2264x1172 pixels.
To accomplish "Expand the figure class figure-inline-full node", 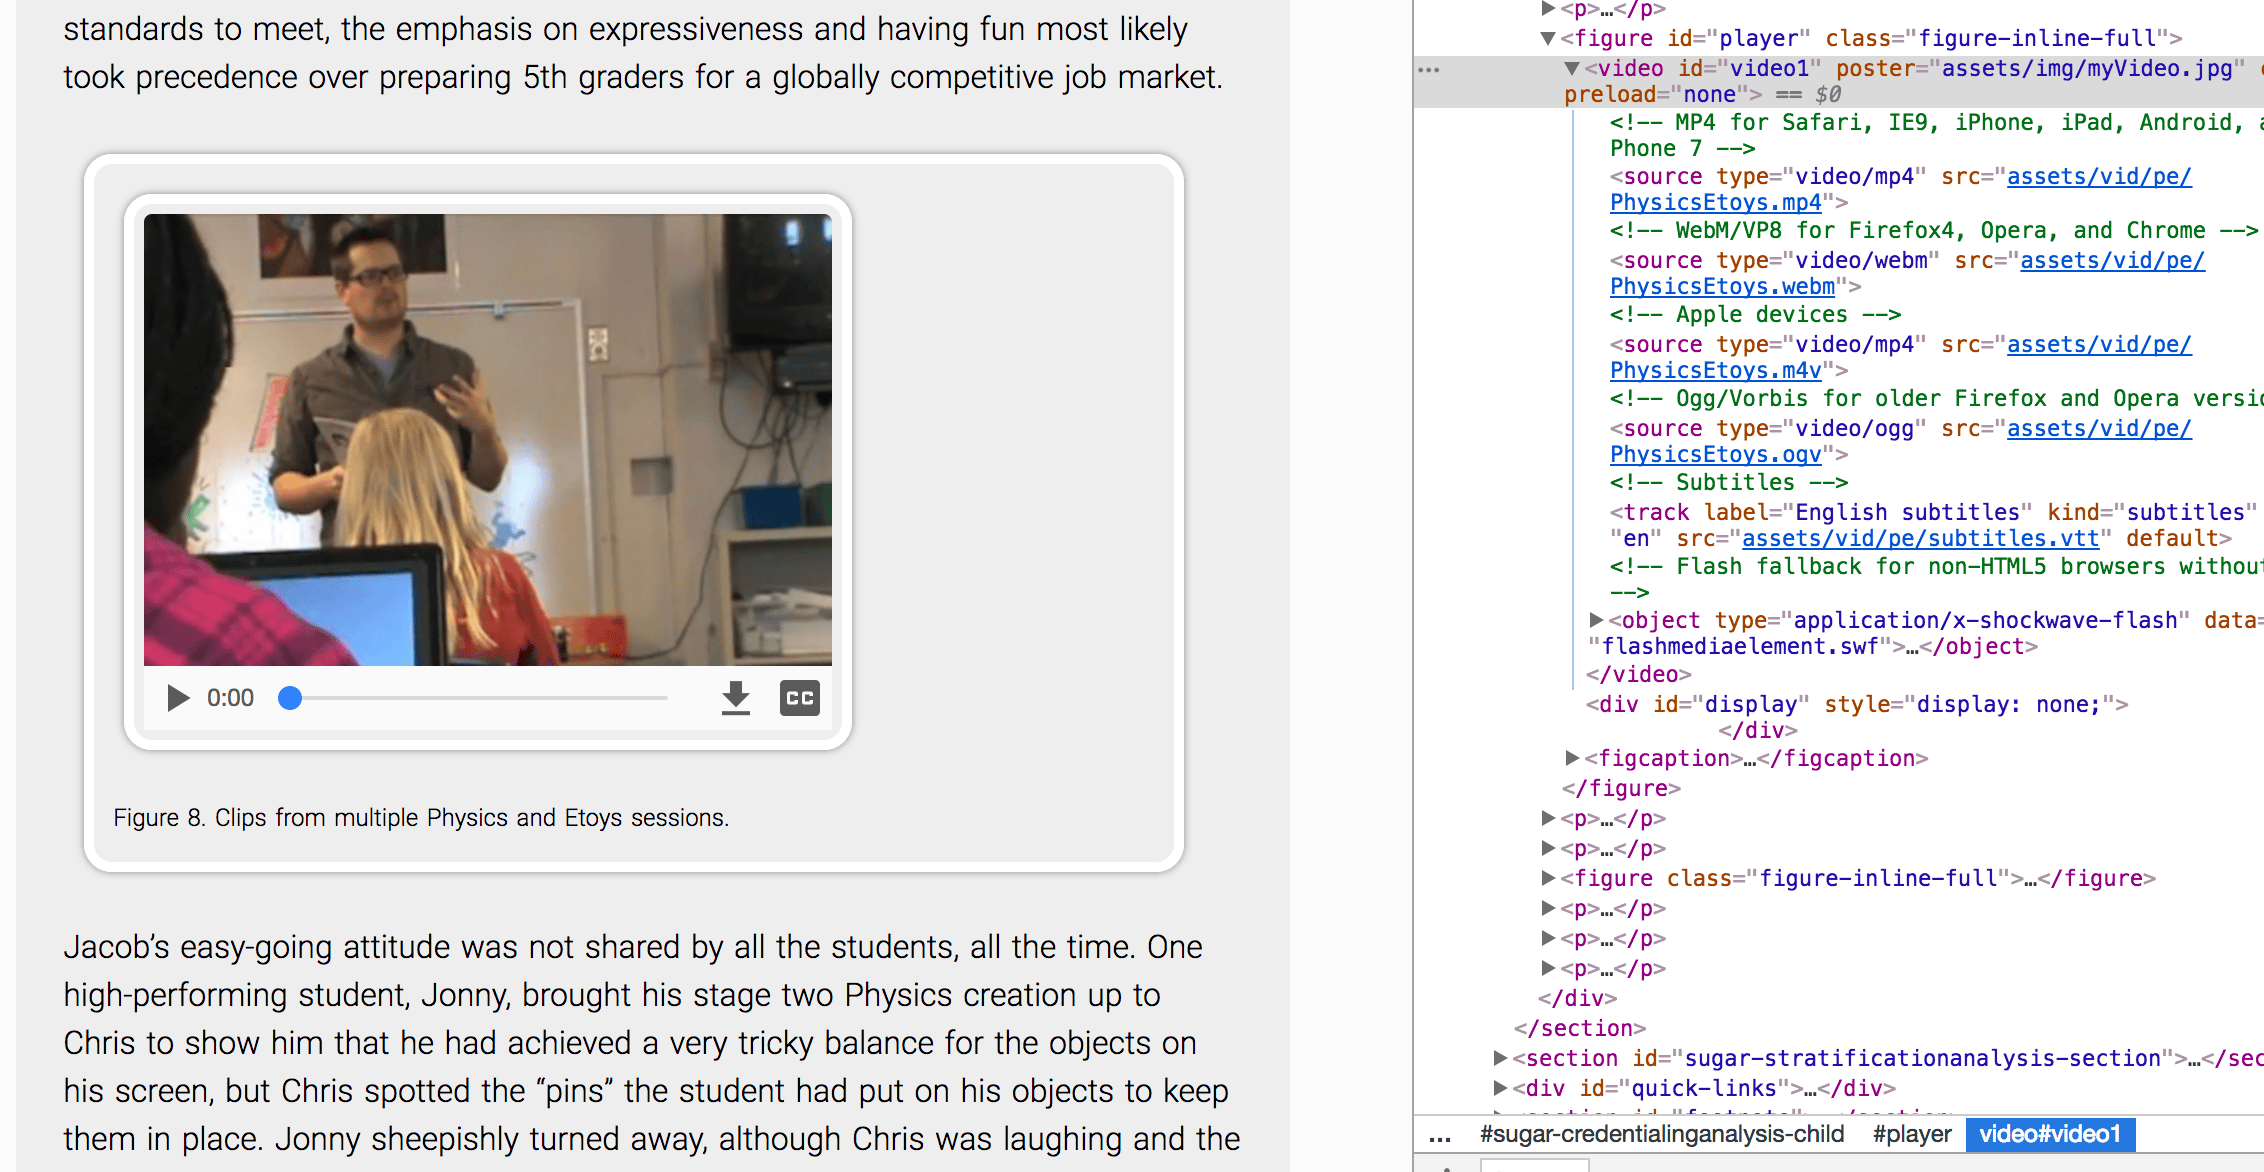I will point(1548,879).
